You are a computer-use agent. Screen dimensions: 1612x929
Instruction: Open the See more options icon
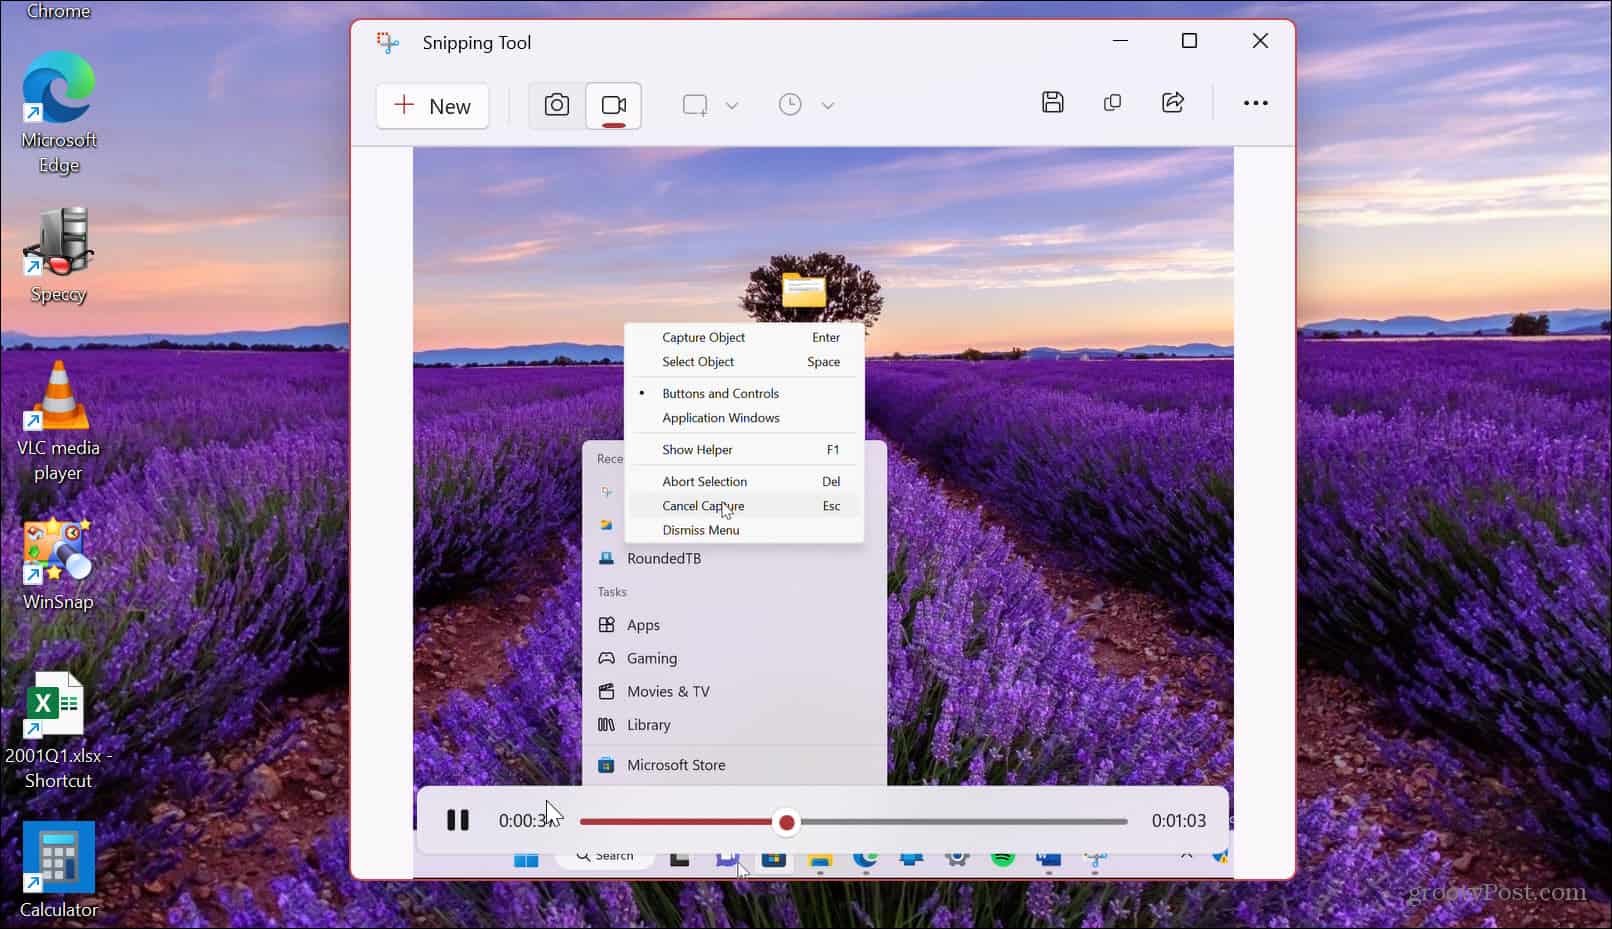[x=1255, y=102]
